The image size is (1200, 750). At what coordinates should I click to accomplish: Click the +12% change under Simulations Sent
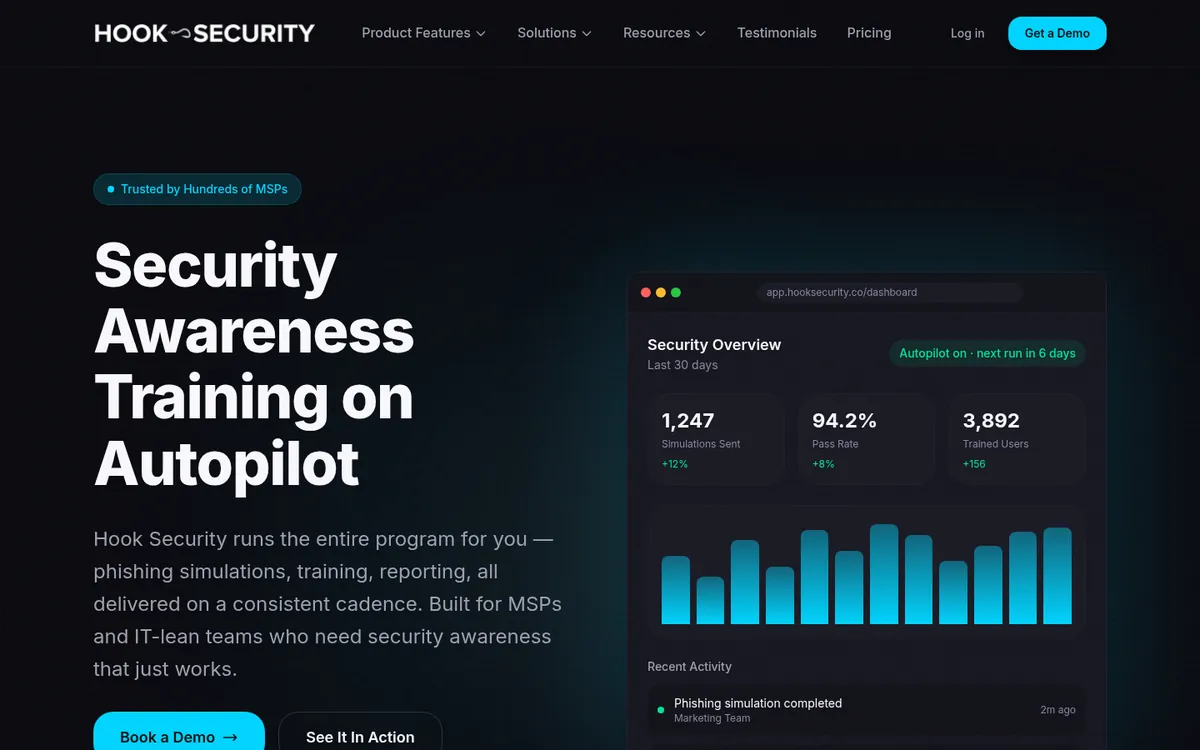click(675, 464)
